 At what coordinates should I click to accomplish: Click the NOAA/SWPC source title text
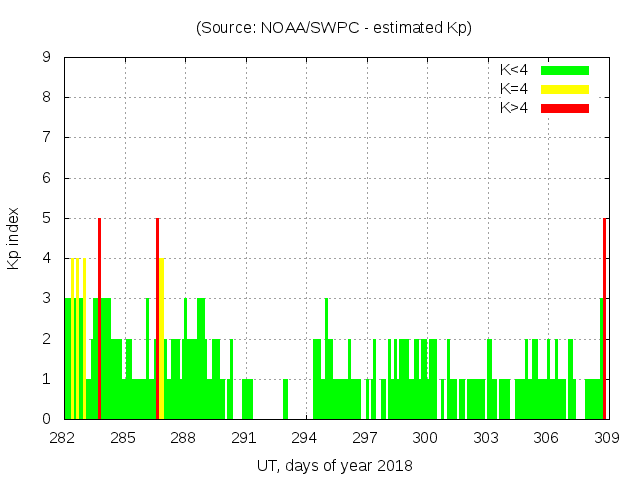coord(334,28)
